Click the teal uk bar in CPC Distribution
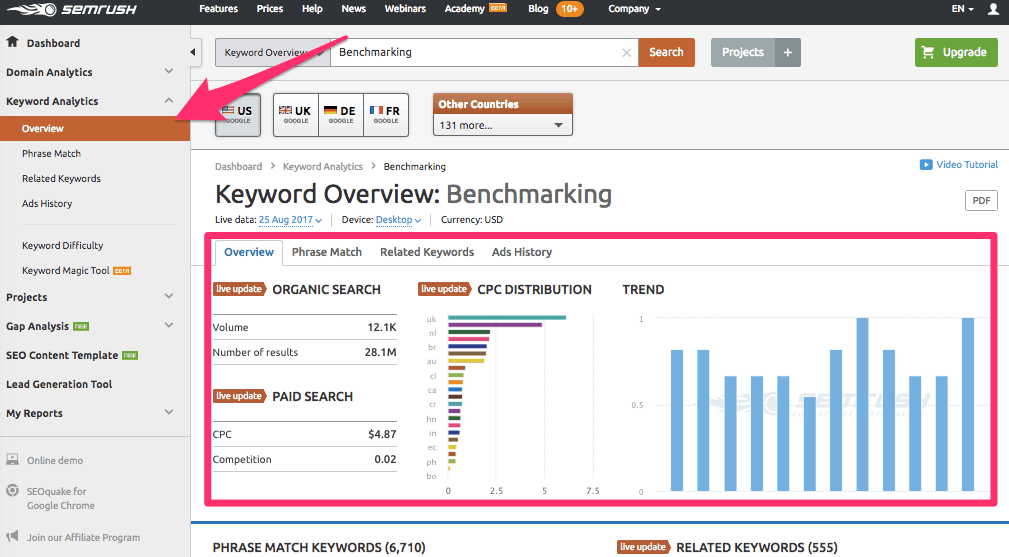The height and width of the screenshot is (557, 1009). (x=507, y=318)
